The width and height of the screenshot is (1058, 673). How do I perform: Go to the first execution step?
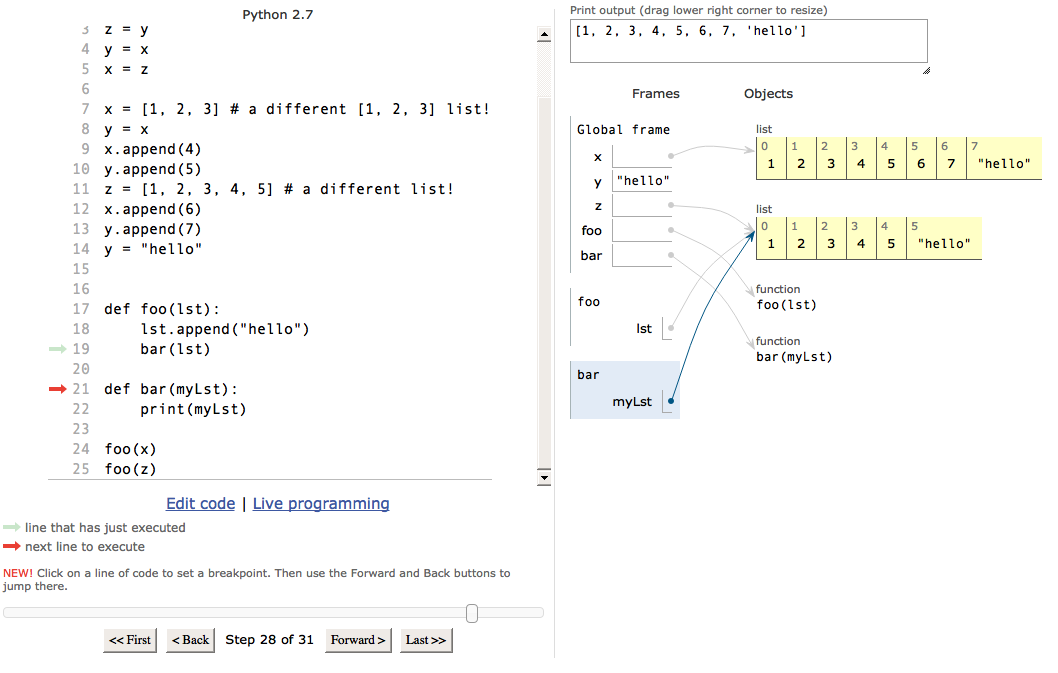tap(130, 640)
